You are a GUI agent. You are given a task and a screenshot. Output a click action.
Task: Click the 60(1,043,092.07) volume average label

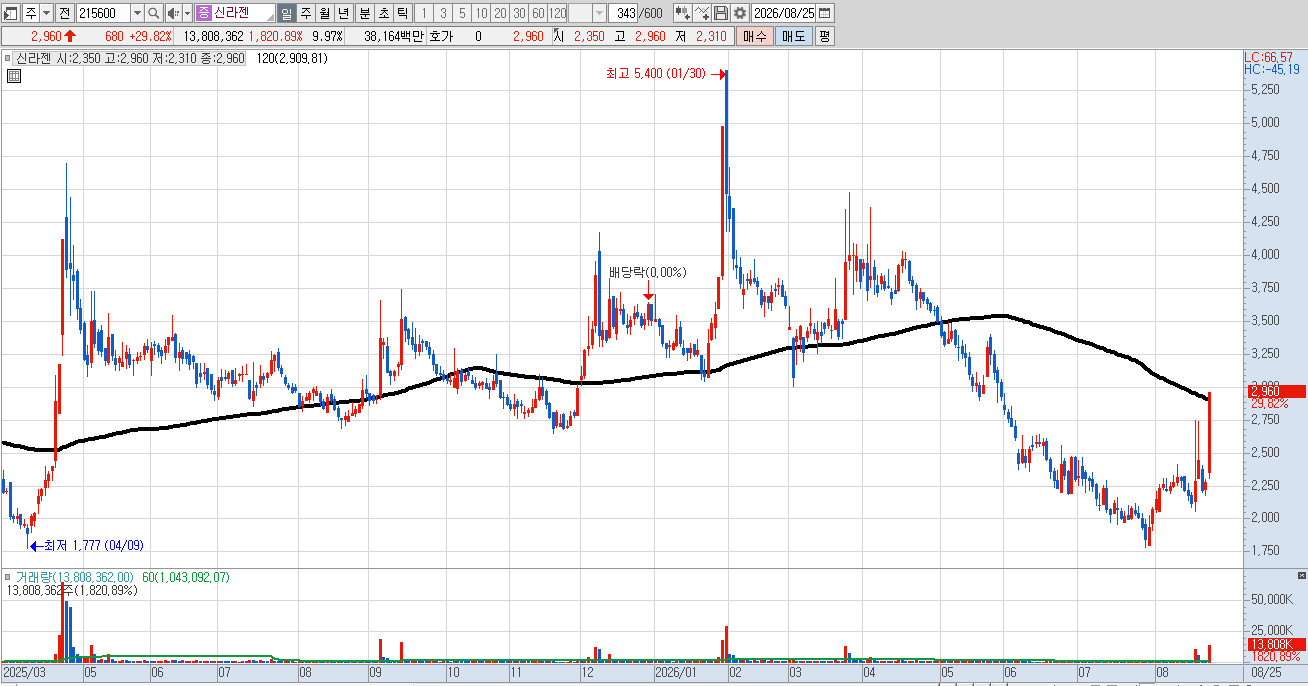pyautogui.click(x=186, y=577)
